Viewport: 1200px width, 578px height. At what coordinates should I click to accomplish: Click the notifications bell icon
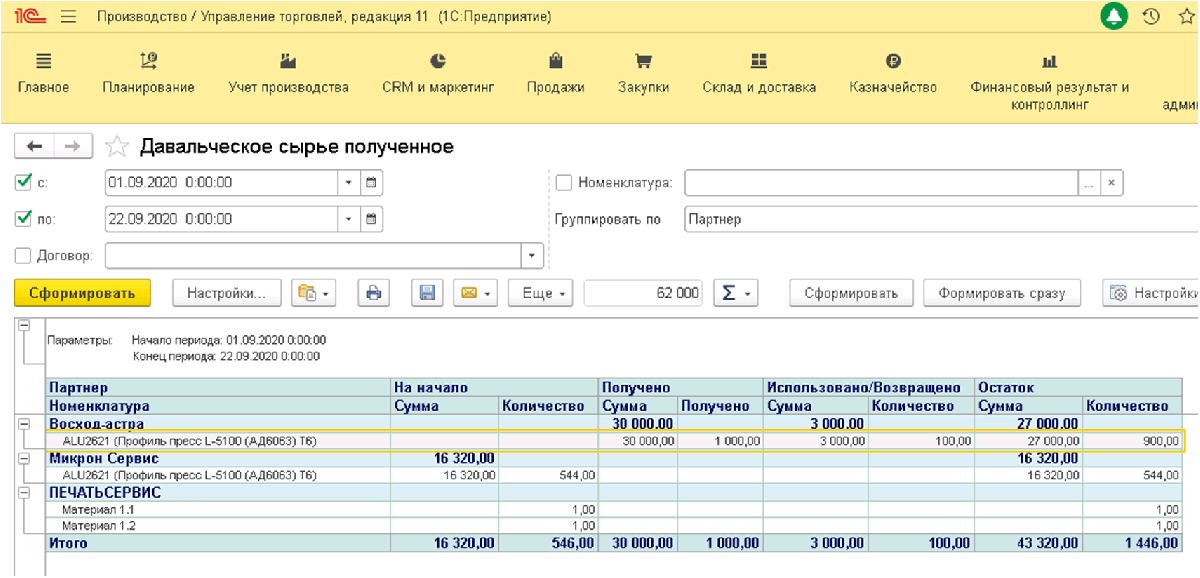(1114, 17)
